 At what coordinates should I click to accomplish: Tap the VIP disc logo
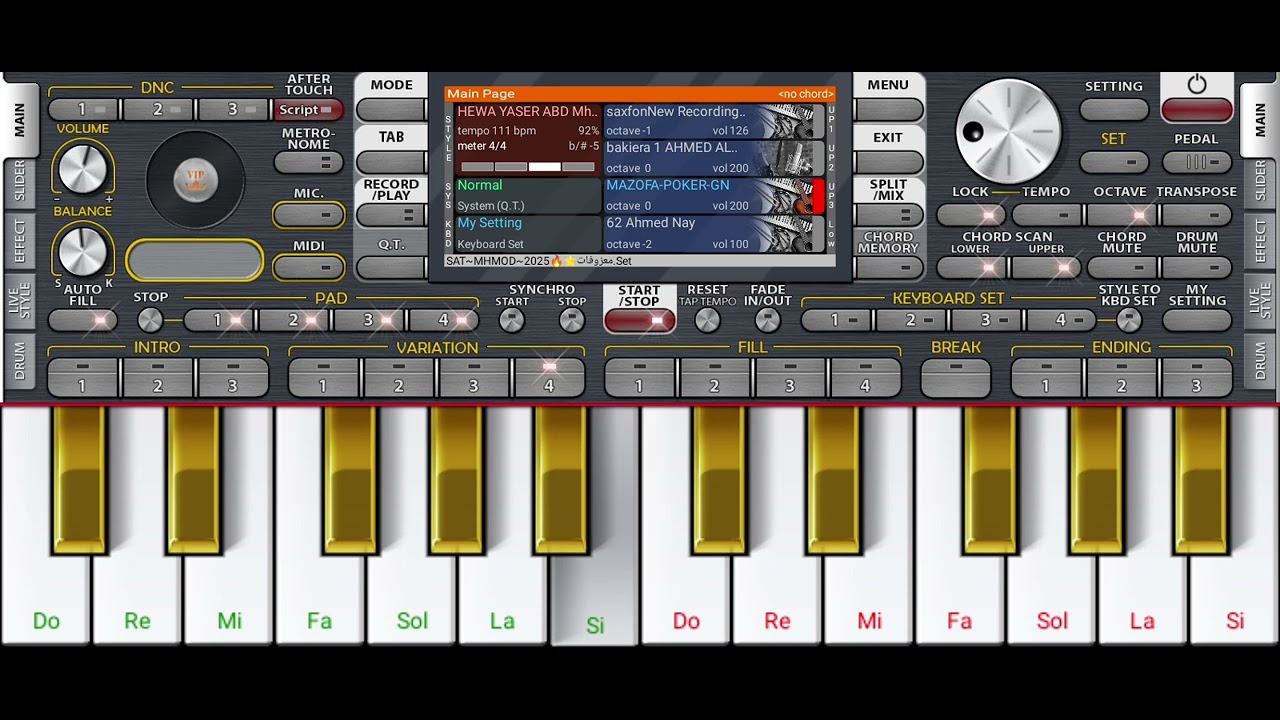point(195,180)
